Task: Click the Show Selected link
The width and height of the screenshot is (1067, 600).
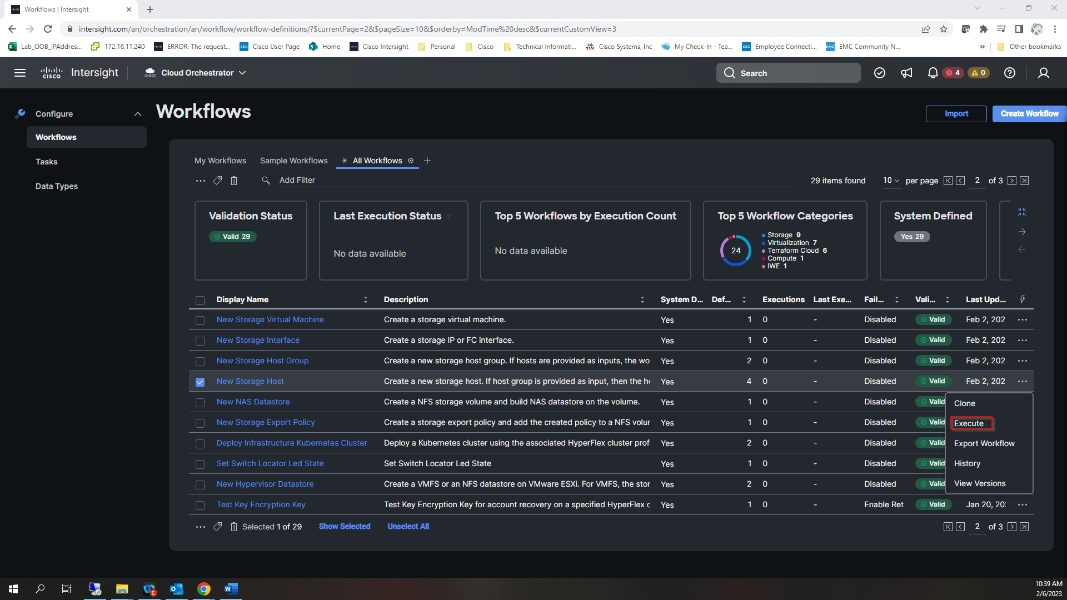Action: 344,527
